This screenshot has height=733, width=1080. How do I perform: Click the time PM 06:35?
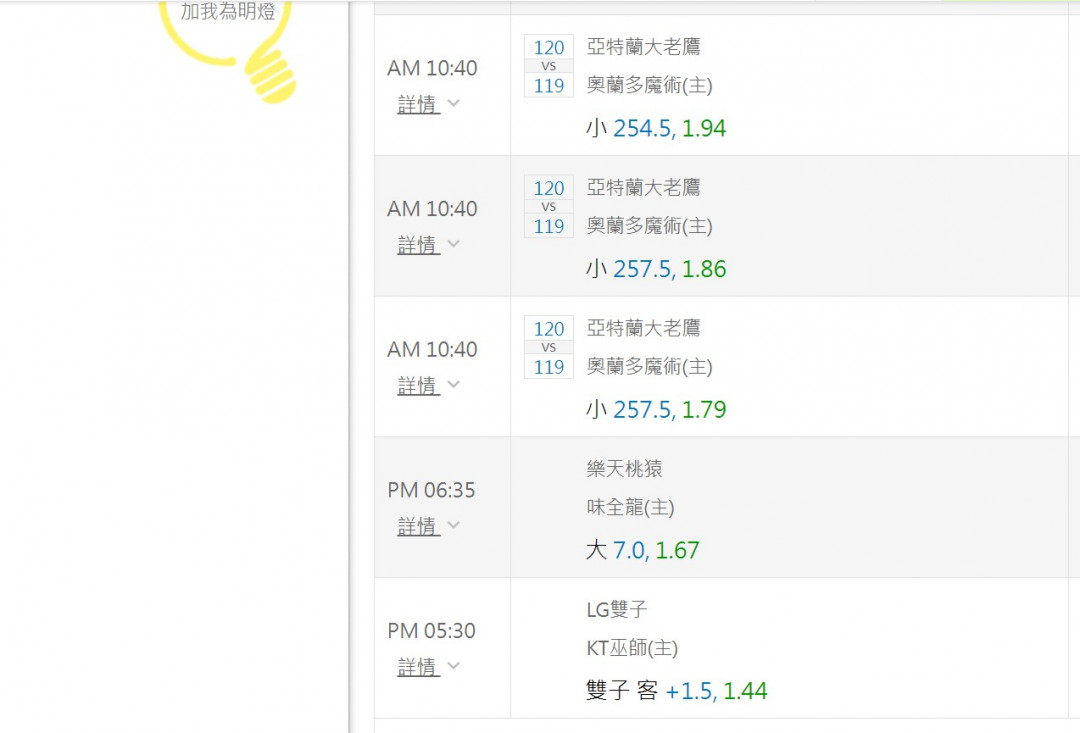click(431, 491)
